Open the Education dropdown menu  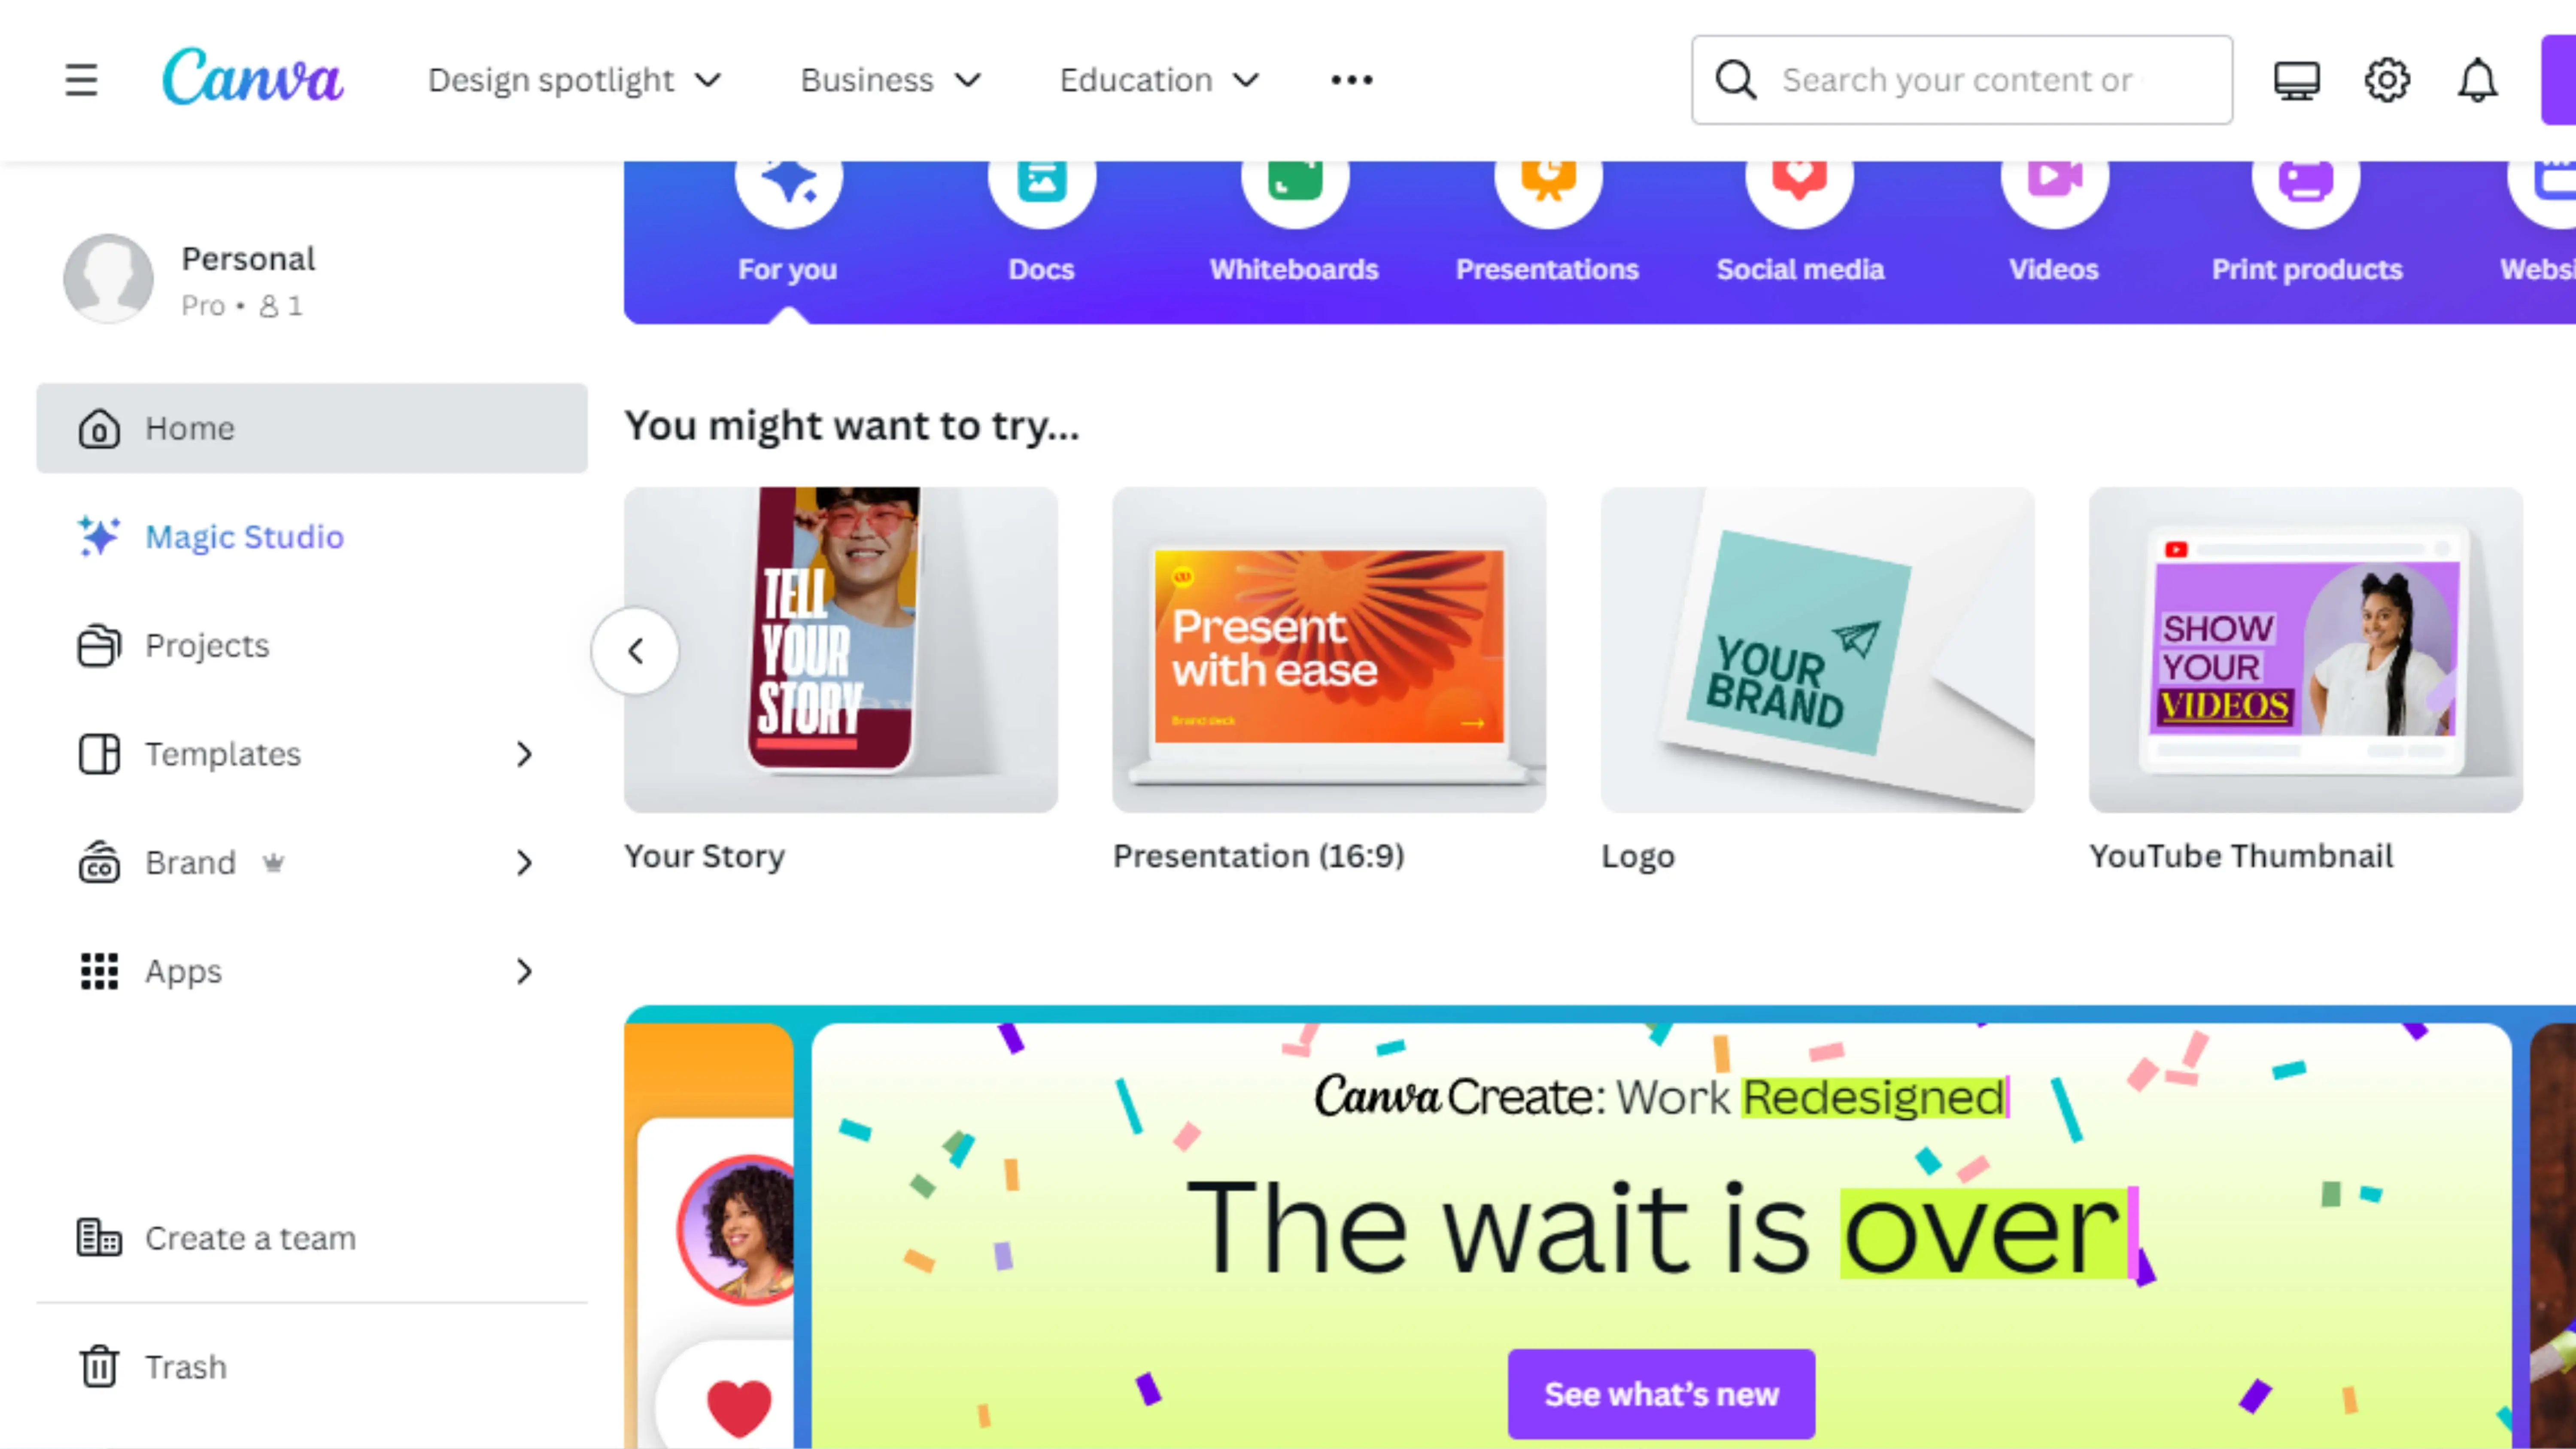pos(1159,80)
